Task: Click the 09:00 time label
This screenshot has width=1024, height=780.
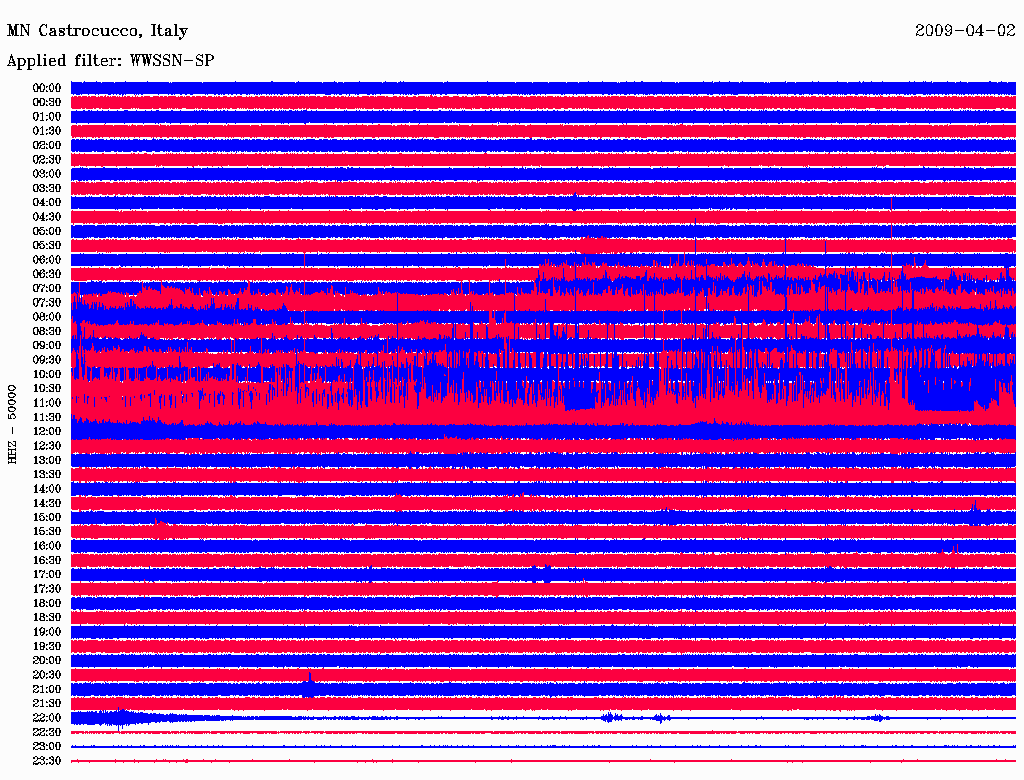Action: 47,346
